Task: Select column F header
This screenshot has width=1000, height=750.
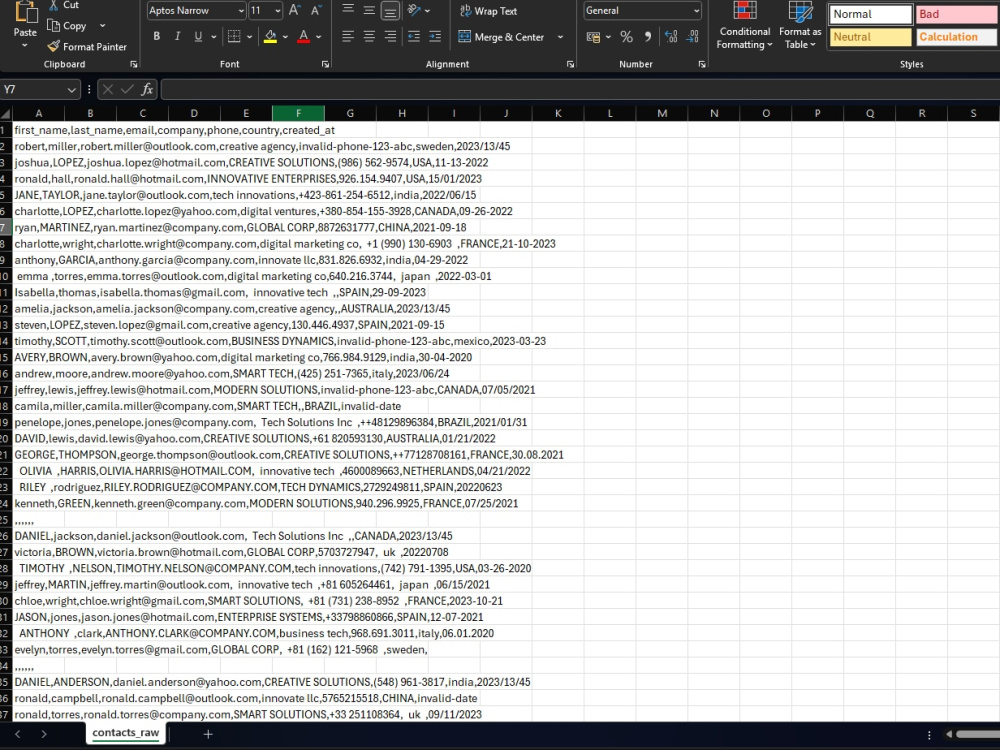Action: click(x=298, y=114)
